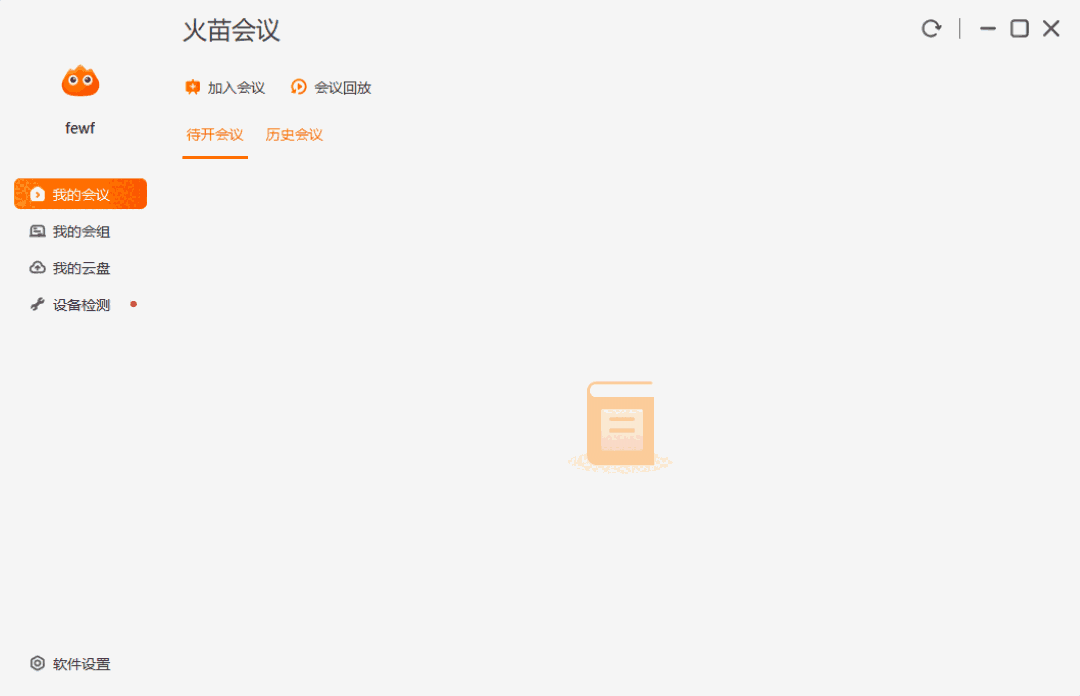This screenshot has width=1080, height=696.
Task: Open 我的会组 from the sidebar
Action: coord(80,231)
